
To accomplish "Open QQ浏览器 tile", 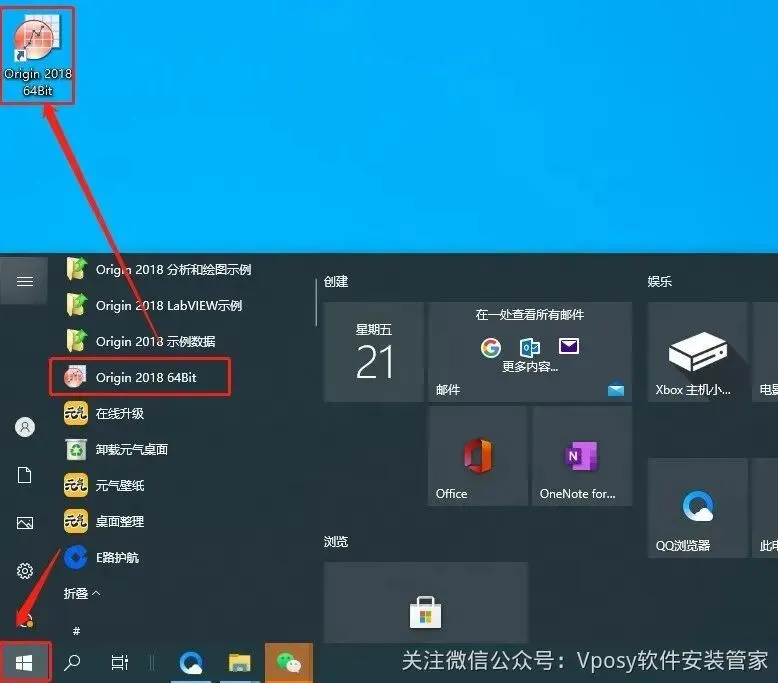I will [x=698, y=508].
